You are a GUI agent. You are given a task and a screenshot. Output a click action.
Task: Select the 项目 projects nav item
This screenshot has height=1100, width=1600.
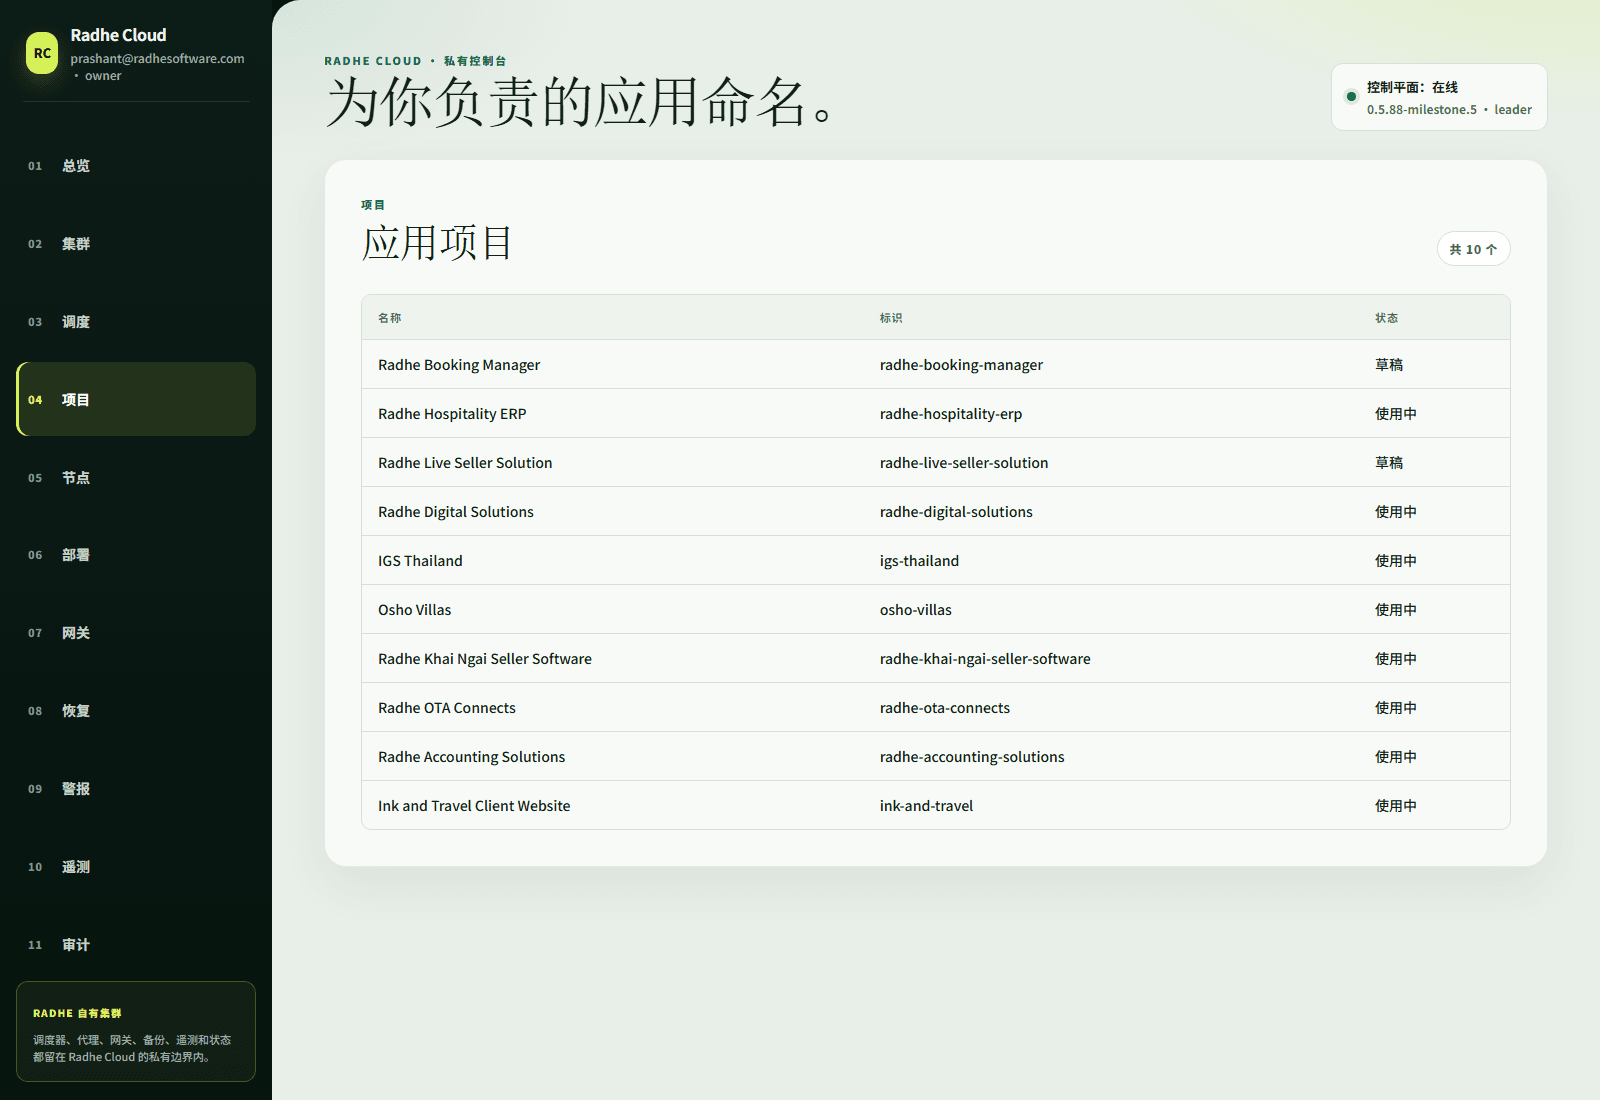pyautogui.click(x=136, y=399)
